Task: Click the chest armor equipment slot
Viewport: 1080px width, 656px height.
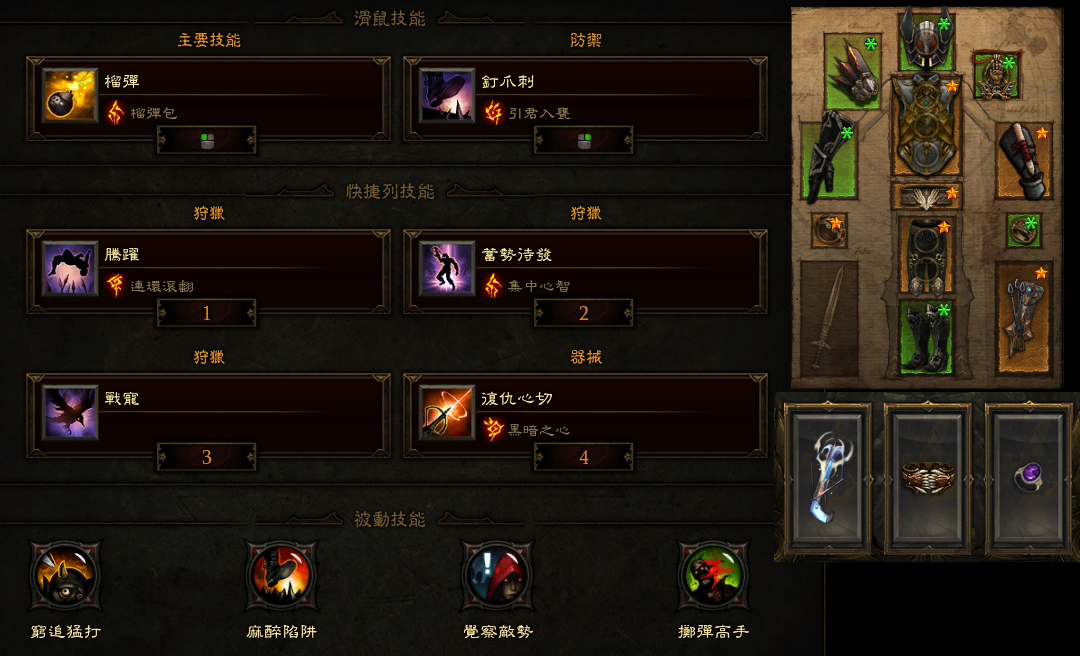Action: tap(926, 125)
